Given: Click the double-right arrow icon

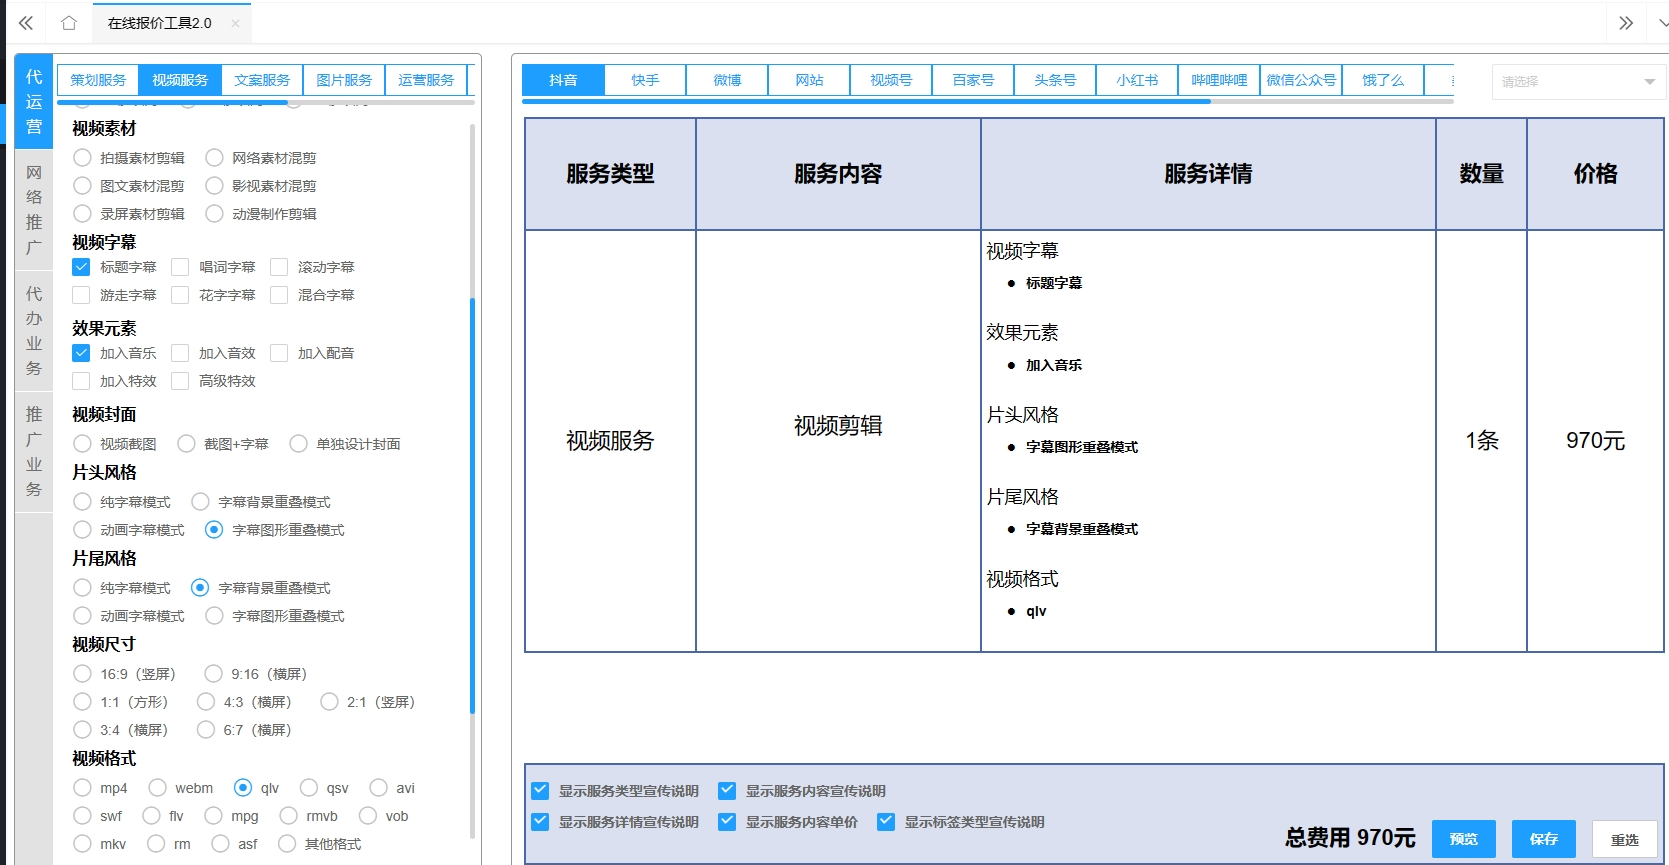Looking at the screenshot, I should click(1626, 23).
